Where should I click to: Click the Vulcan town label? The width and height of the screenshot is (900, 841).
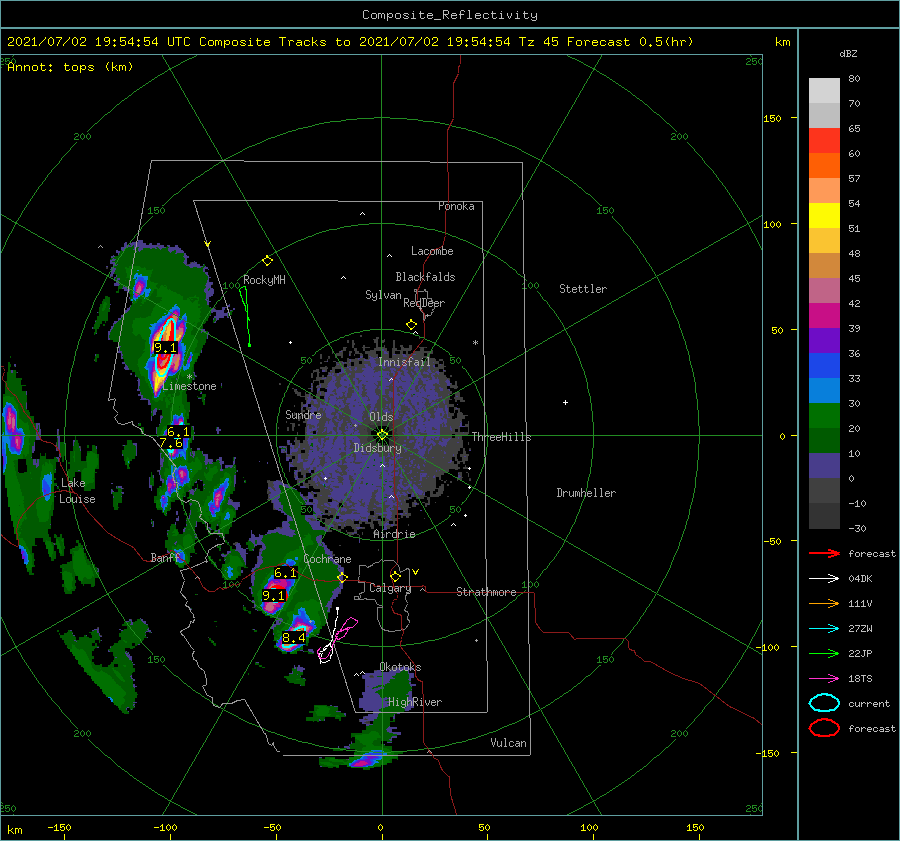pyautogui.click(x=509, y=743)
